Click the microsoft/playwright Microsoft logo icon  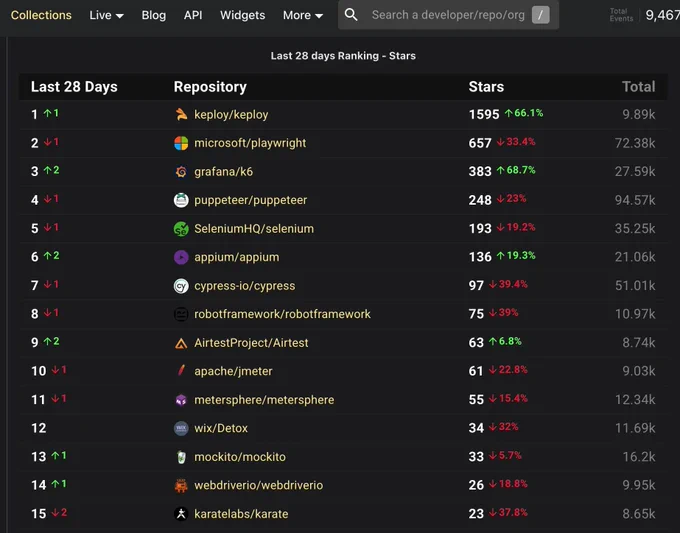click(x=181, y=143)
